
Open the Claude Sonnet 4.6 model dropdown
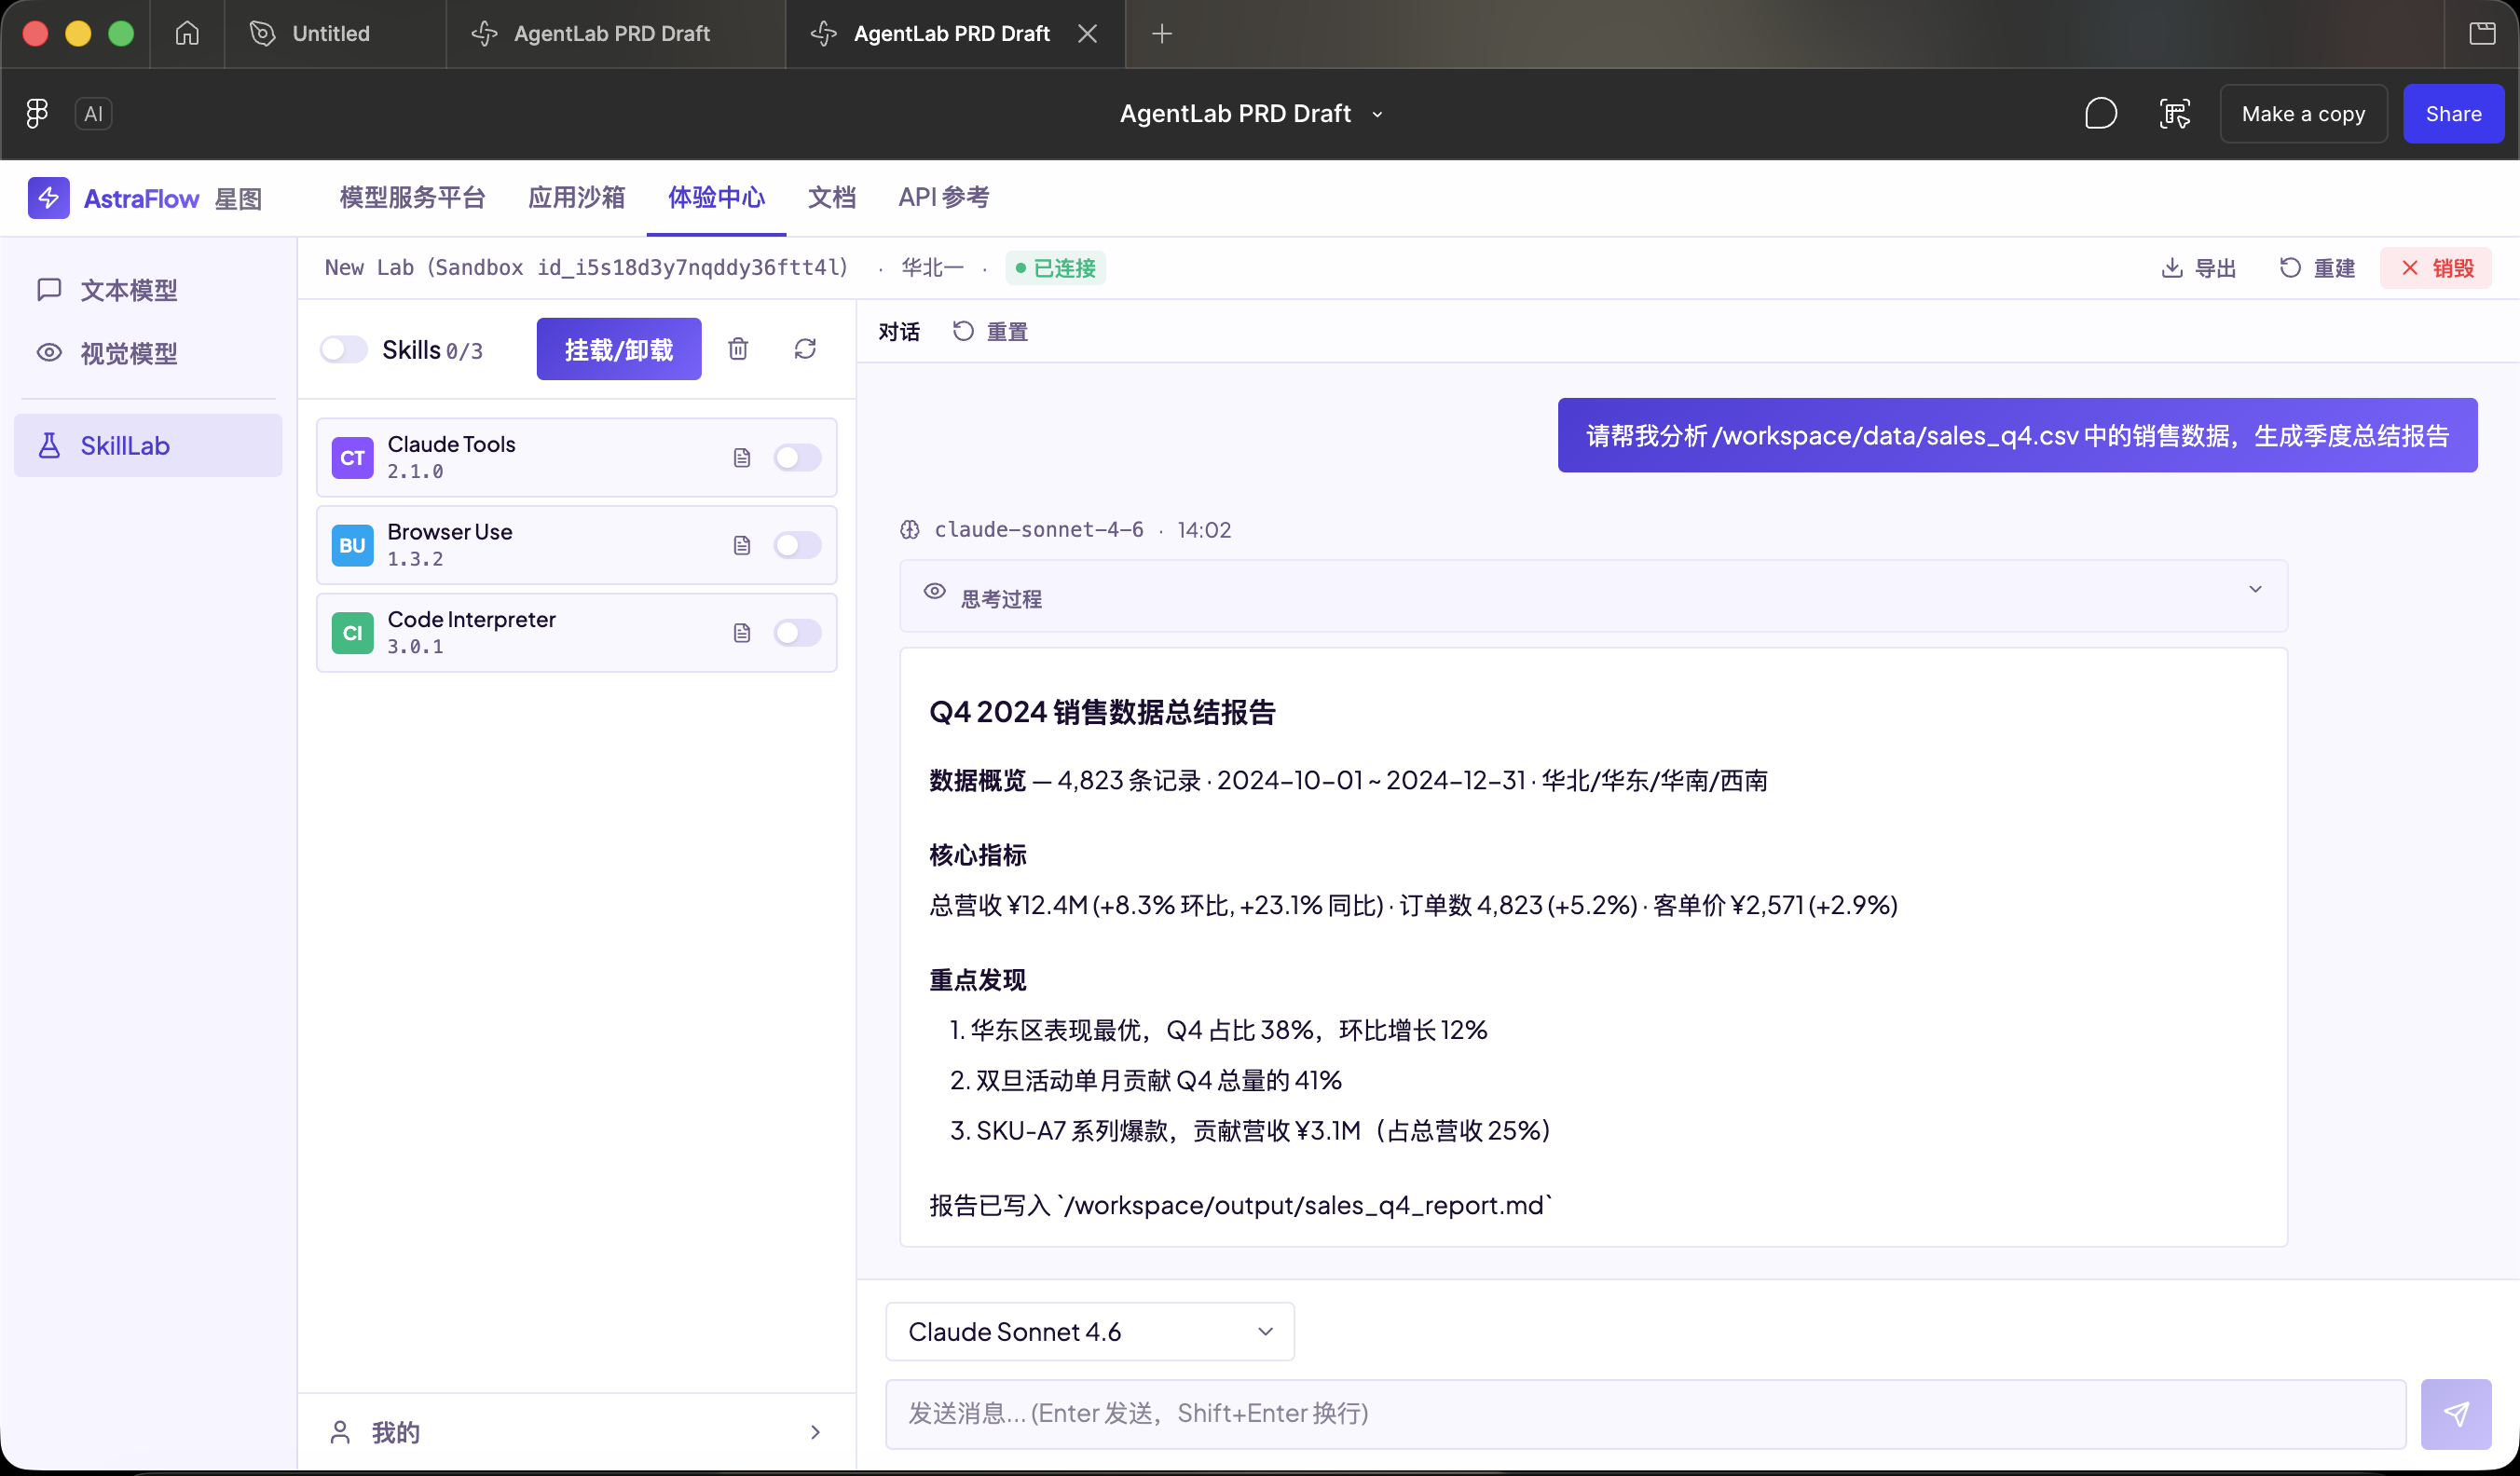pyautogui.click(x=1090, y=1332)
